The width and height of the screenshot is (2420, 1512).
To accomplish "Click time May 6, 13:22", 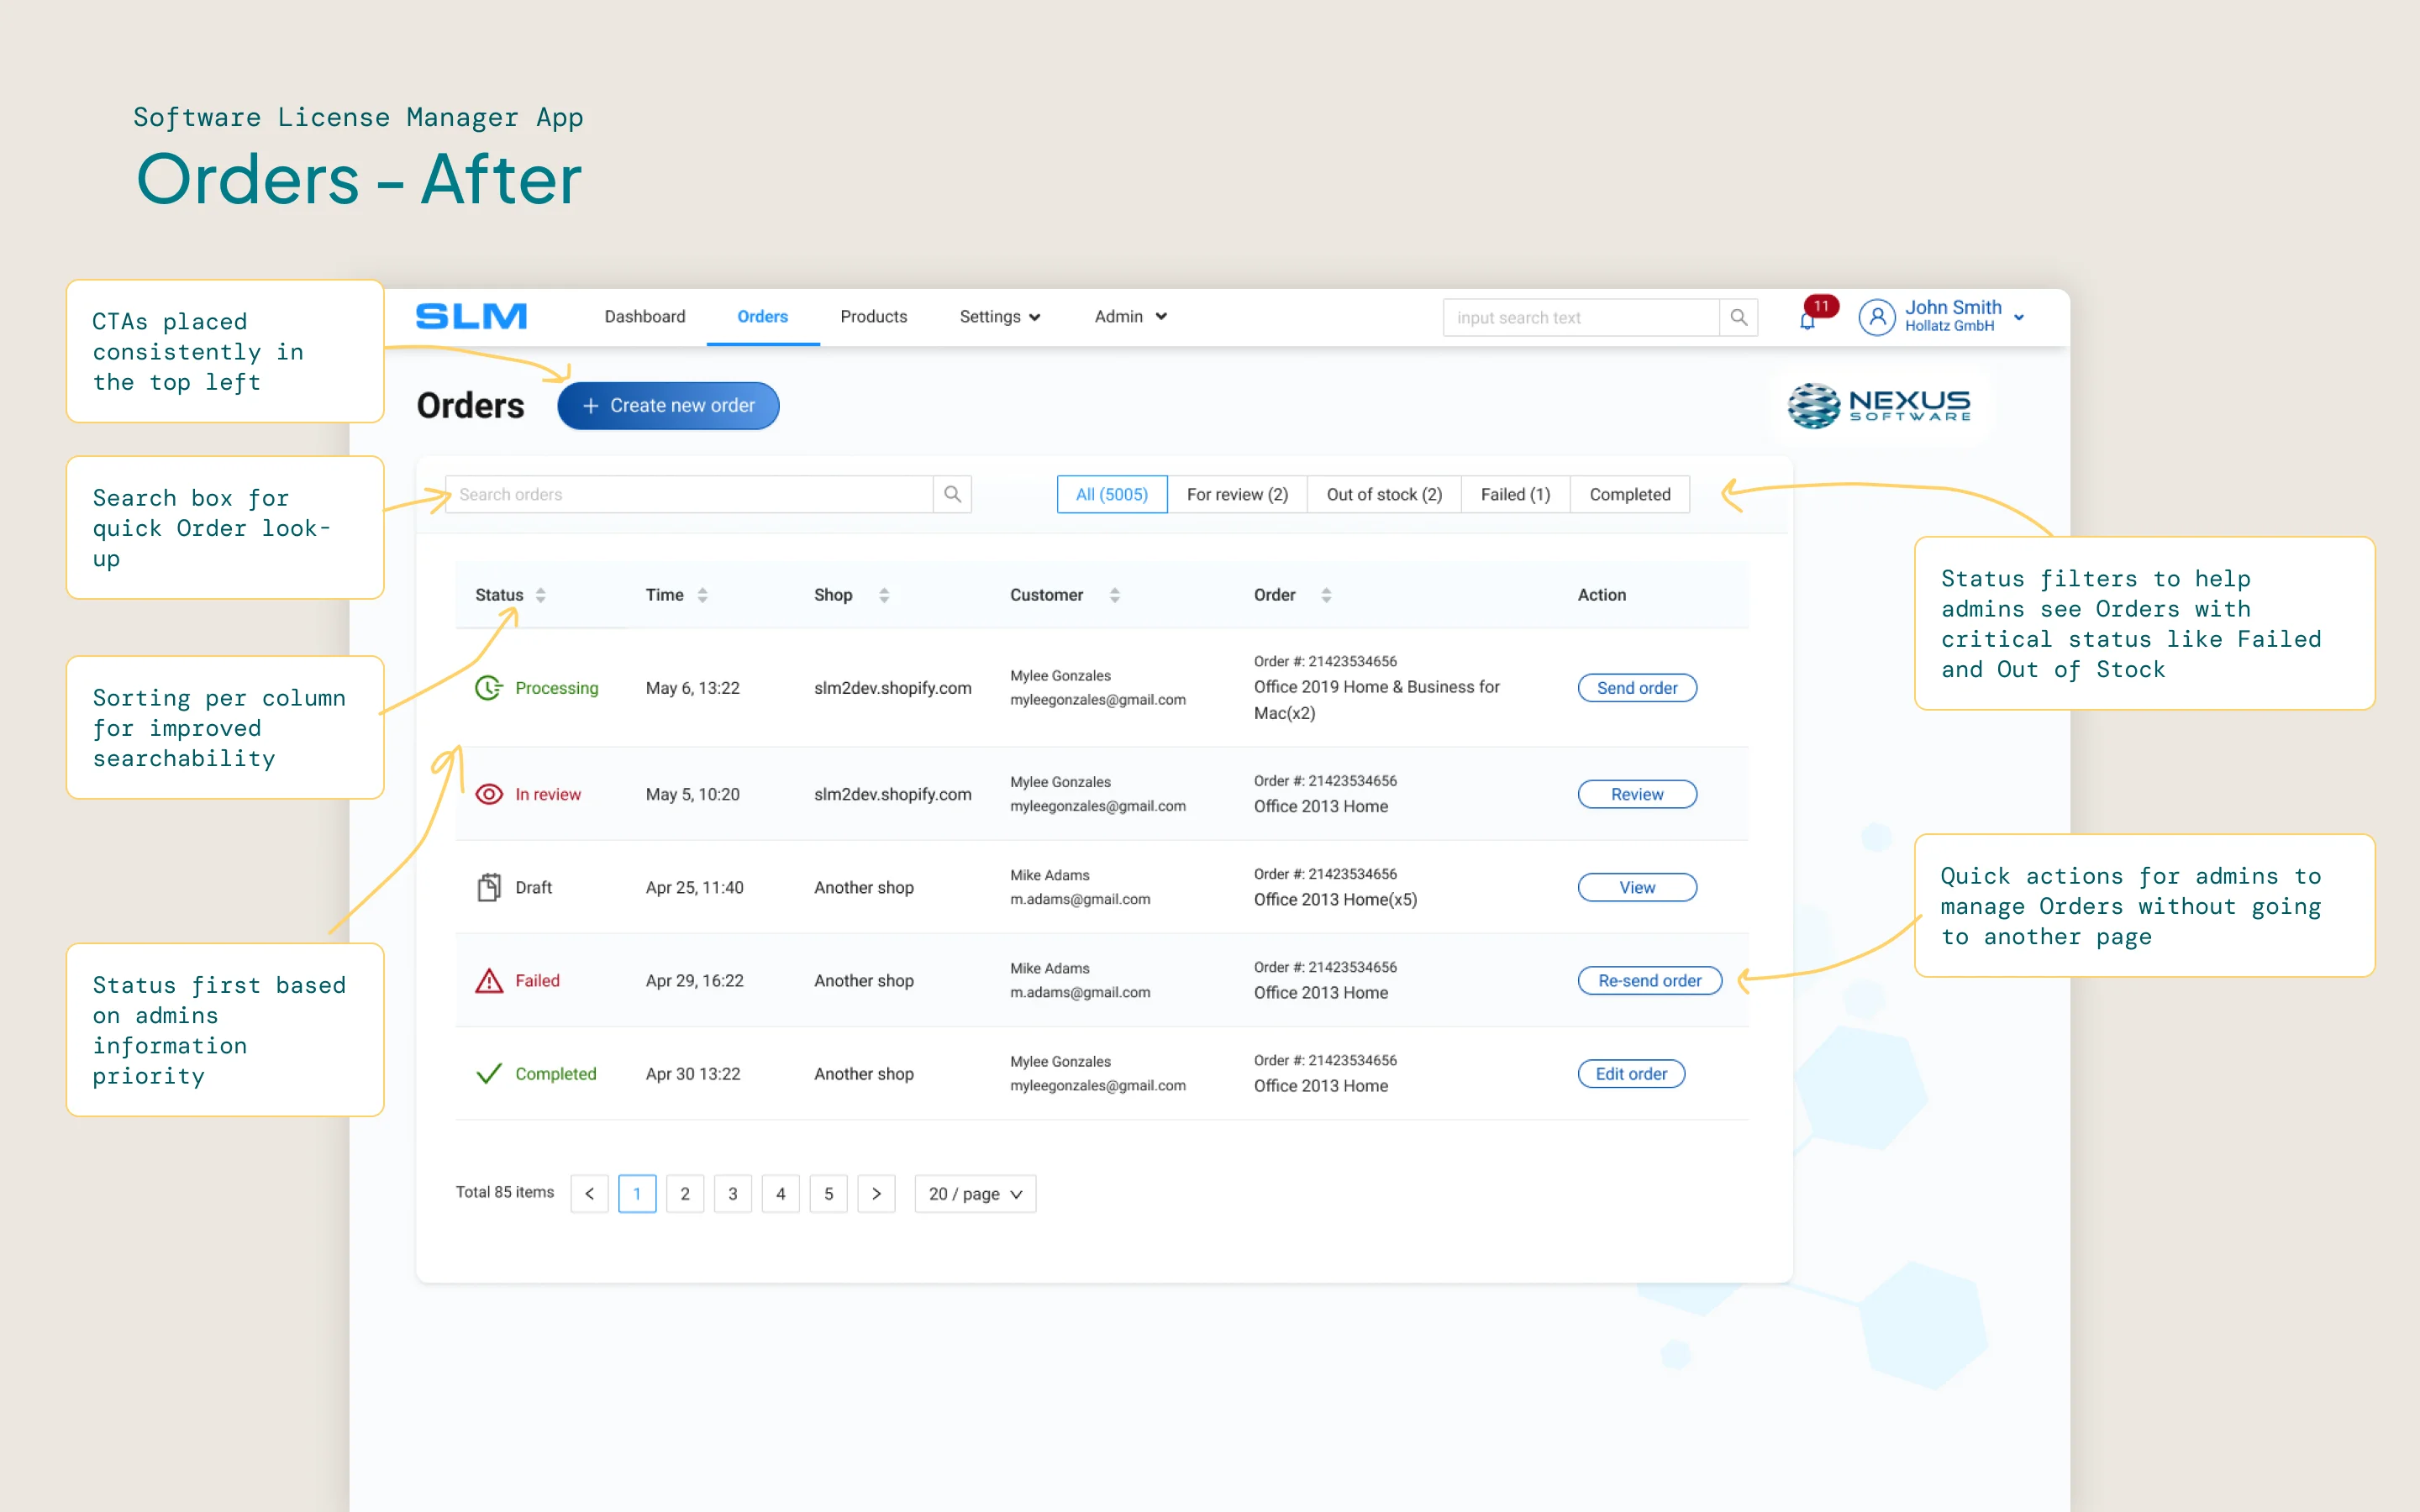I will [x=693, y=688].
